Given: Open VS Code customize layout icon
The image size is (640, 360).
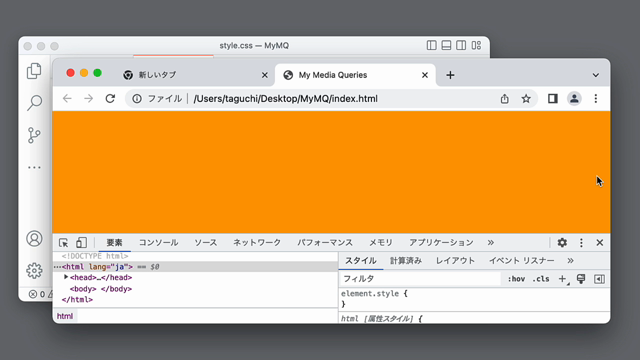Looking at the screenshot, I should pos(476,45).
